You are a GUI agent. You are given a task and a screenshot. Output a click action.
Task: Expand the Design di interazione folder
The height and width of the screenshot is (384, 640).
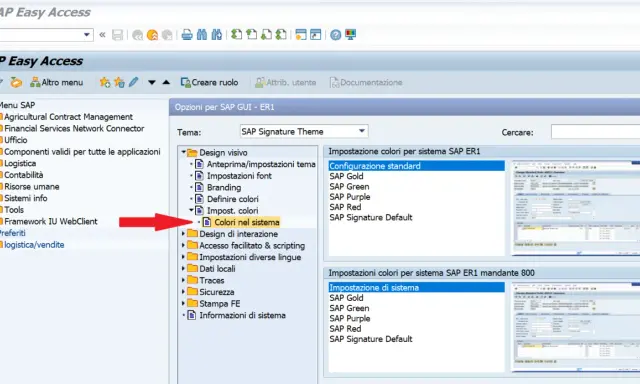pos(184,234)
